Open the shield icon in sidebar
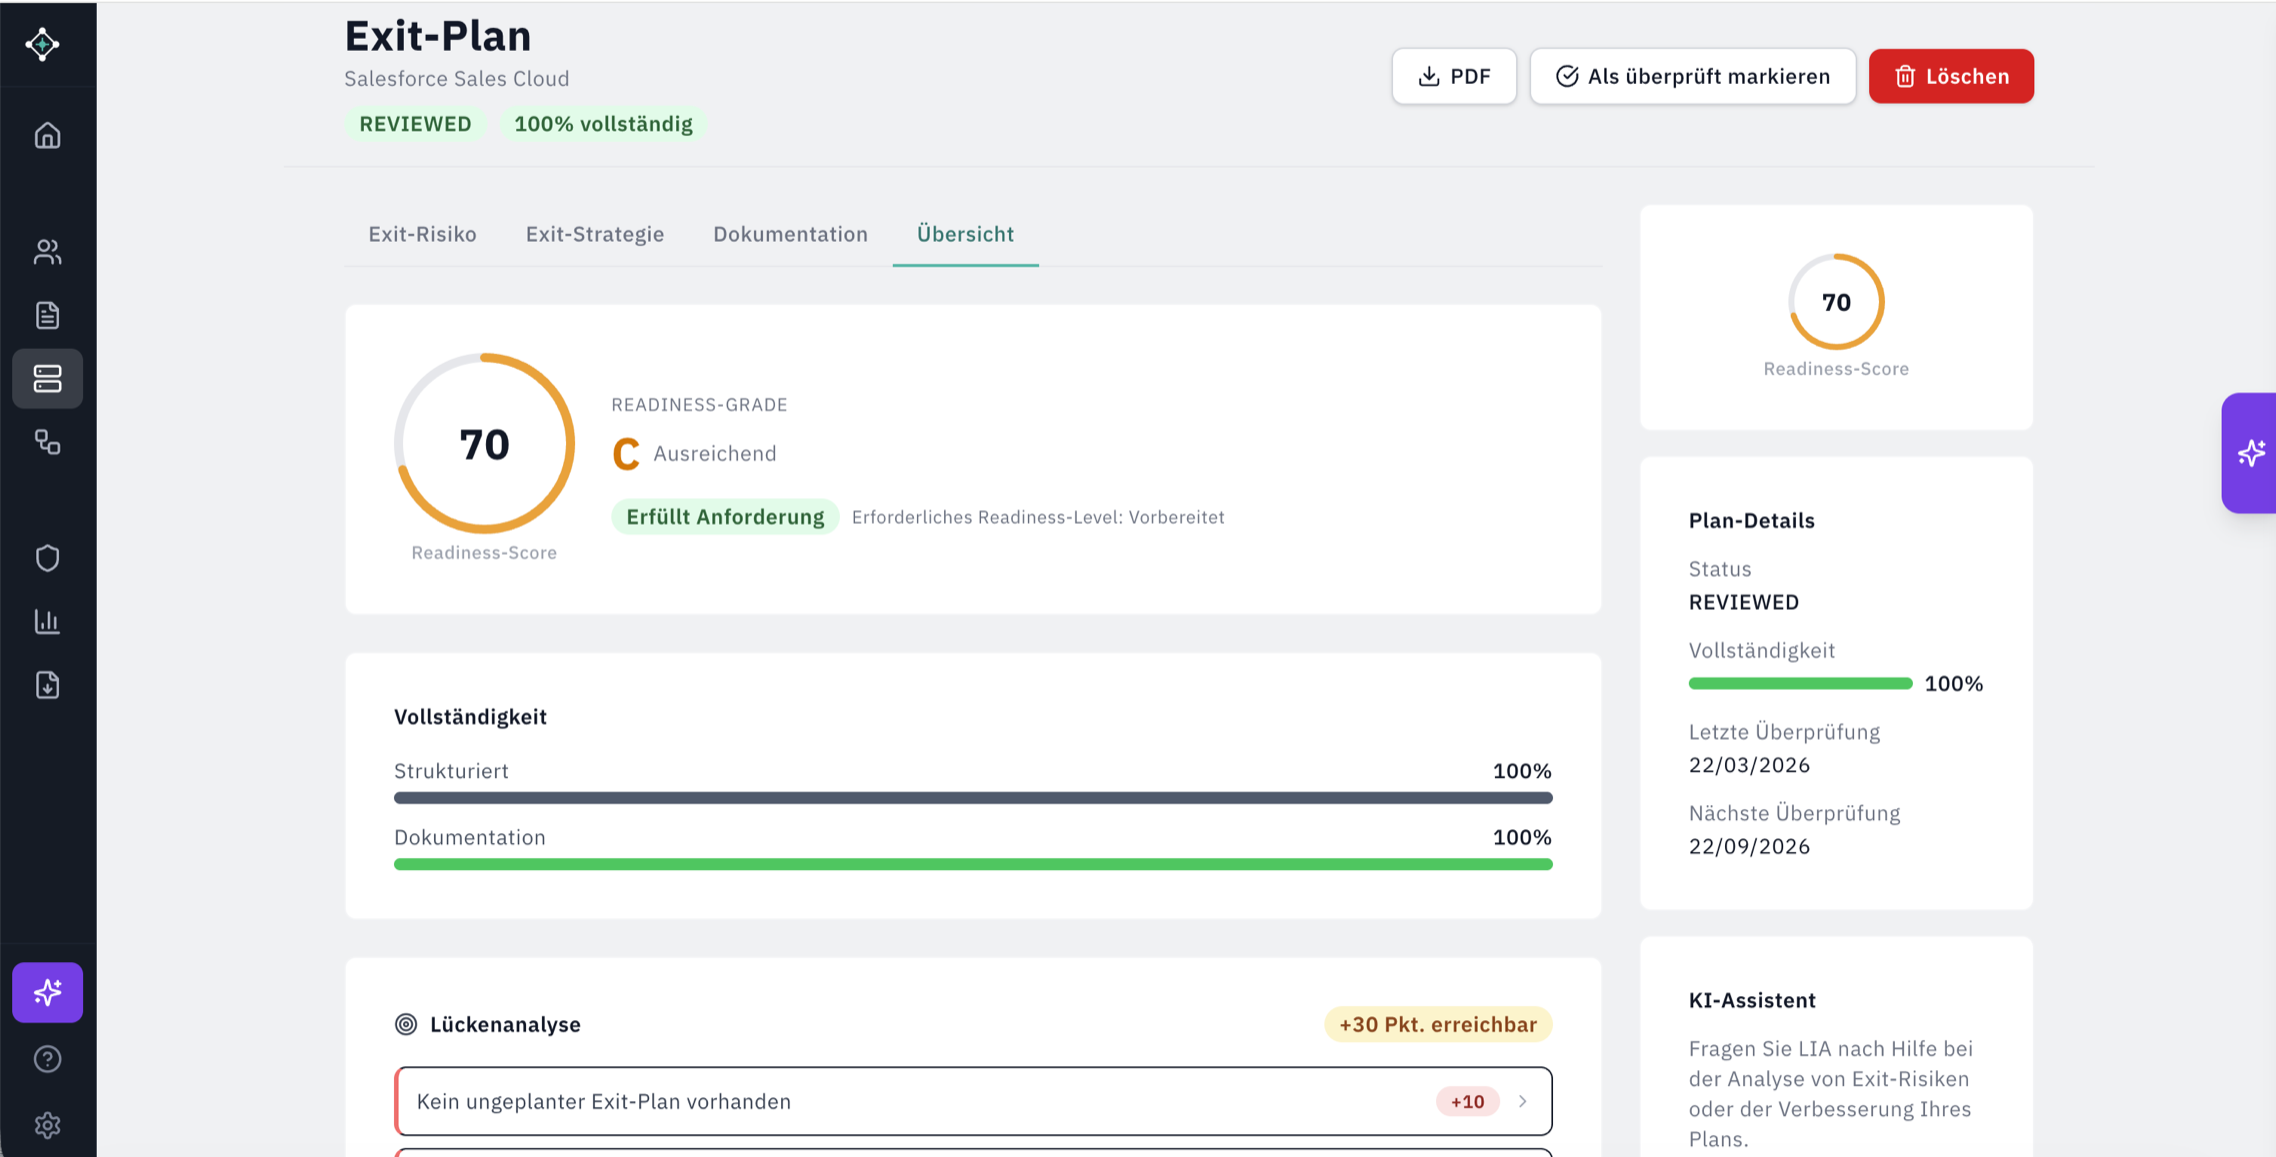This screenshot has height=1157, width=2276. coord(47,558)
